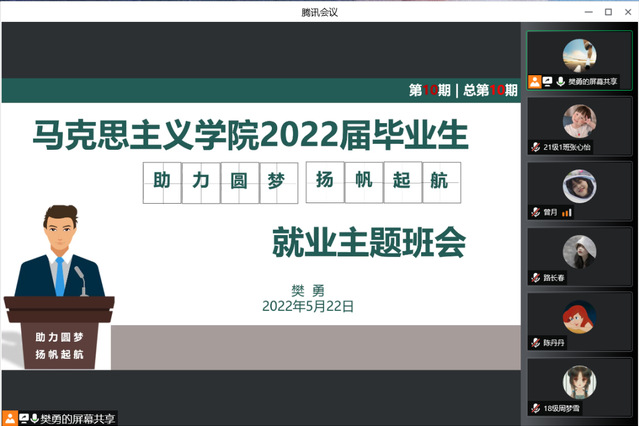Click muted microphone icon next to 曾月
The image size is (639, 426).
click(x=536, y=213)
